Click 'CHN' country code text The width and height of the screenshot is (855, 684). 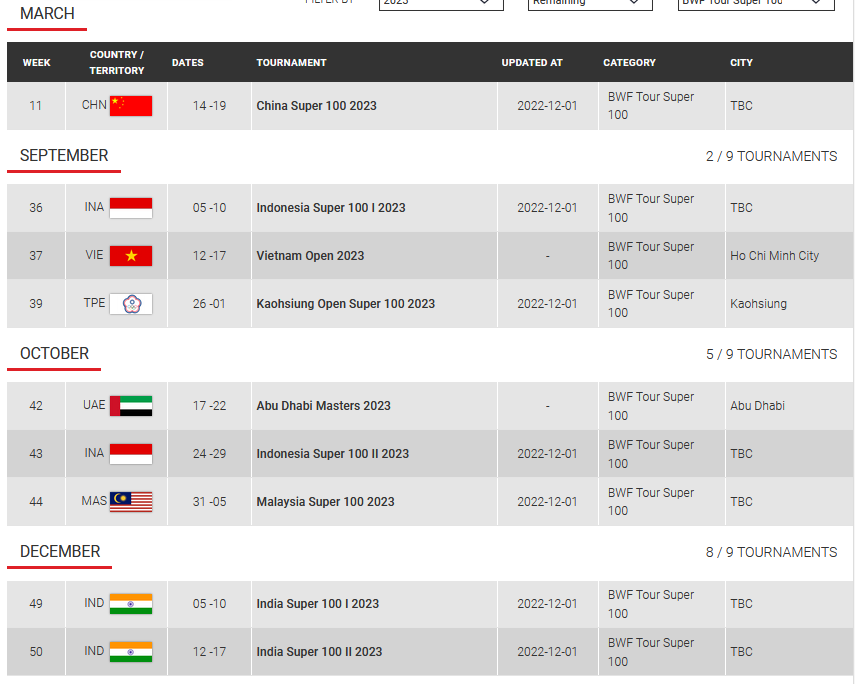(x=94, y=105)
